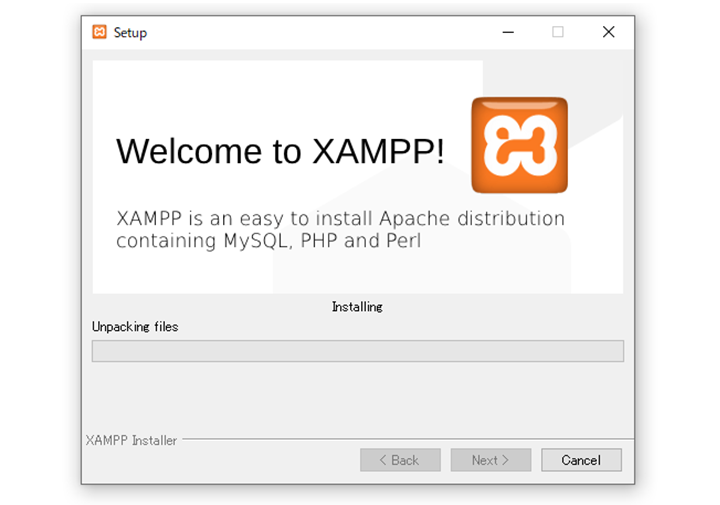Minimize the Setup window
Viewport: 720px width, 505px height.
click(508, 32)
